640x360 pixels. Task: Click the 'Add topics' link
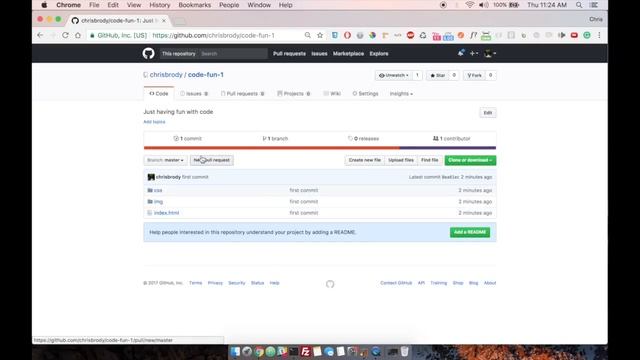pyautogui.click(x=154, y=122)
